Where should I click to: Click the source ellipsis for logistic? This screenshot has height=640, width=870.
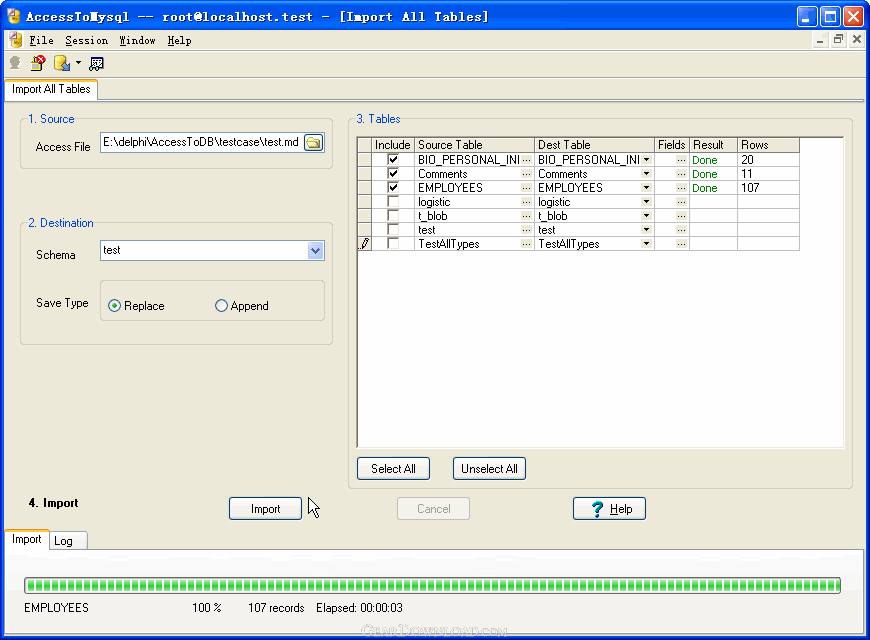pyautogui.click(x=527, y=202)
